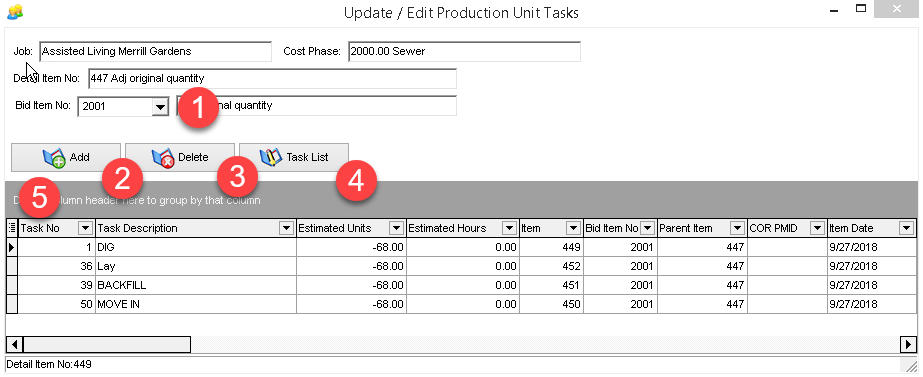923x377 pixels.
Task: Click task number 50 cell
Action: [57, 305]
